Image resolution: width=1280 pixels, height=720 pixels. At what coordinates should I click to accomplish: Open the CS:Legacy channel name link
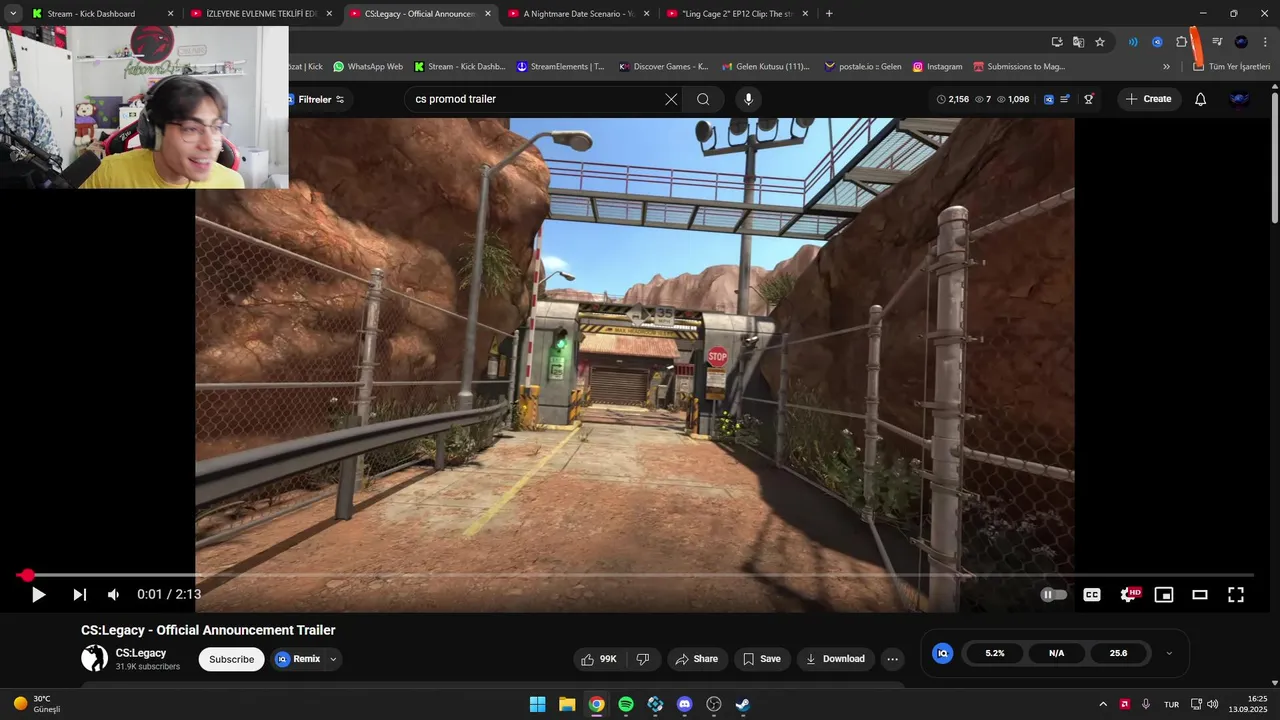pyautogui.click(x=141, y=653)
